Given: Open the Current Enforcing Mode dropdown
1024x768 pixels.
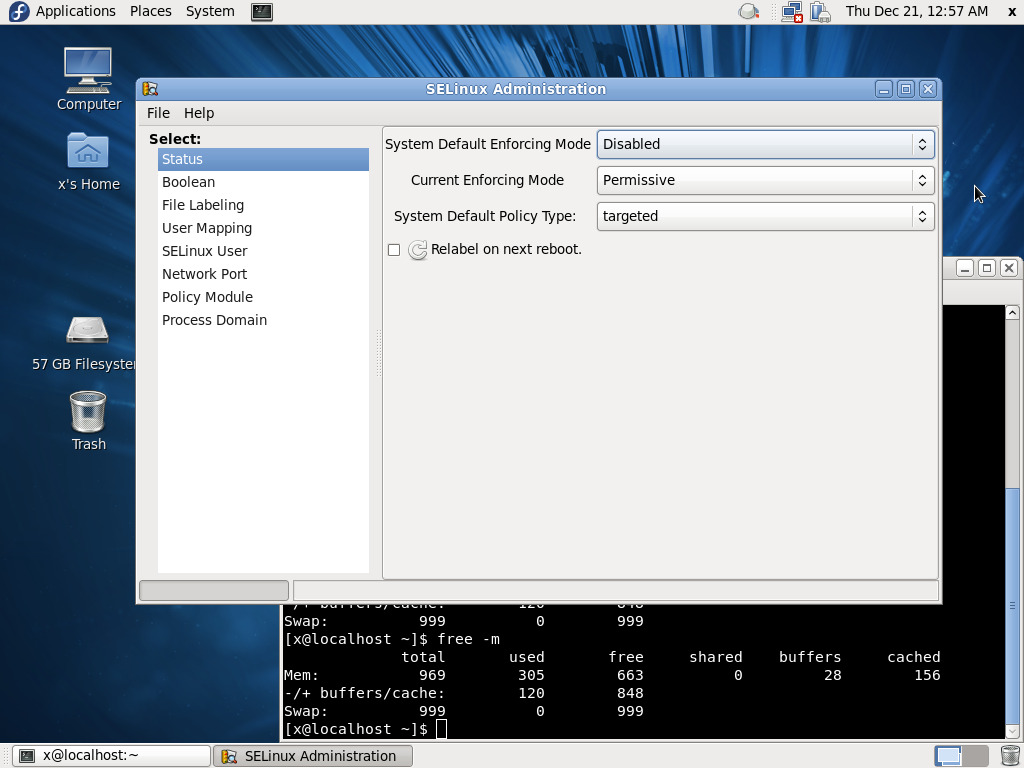Looking at the screenshot, I should tap(765, 180).
